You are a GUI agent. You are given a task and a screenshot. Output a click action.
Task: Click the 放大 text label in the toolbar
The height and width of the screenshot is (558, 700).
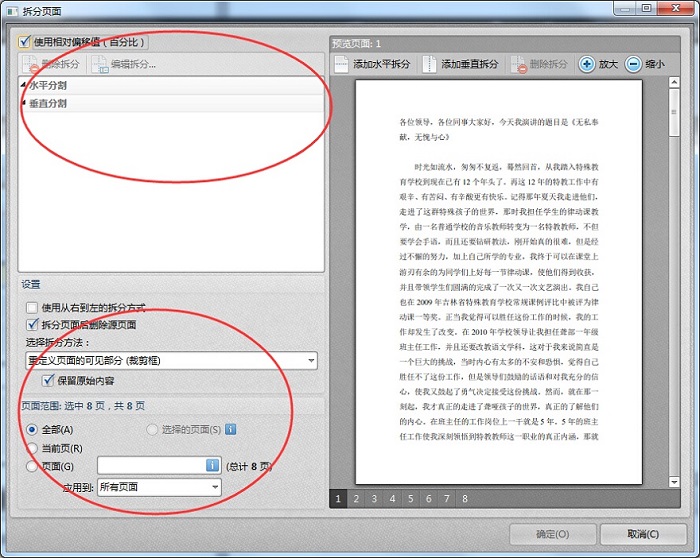coord(608,64)
